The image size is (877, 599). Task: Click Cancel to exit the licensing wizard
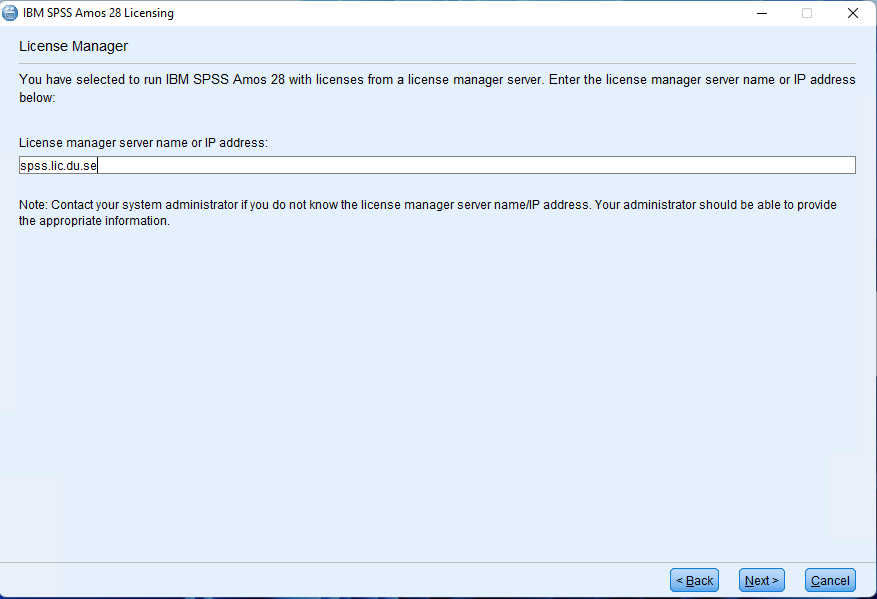[830, 580]
